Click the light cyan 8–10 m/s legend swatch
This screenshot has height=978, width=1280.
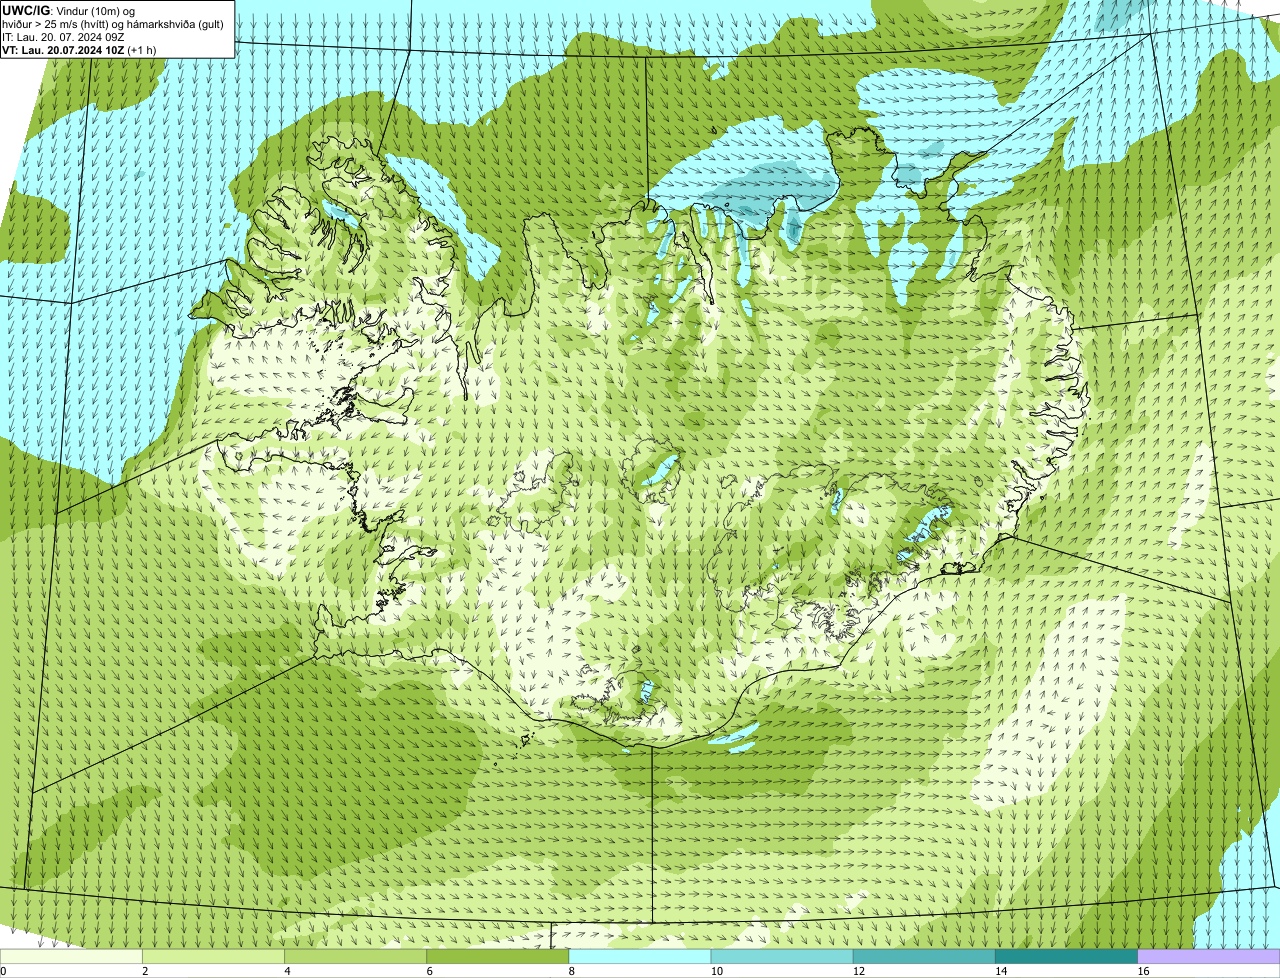coord(640,956)
